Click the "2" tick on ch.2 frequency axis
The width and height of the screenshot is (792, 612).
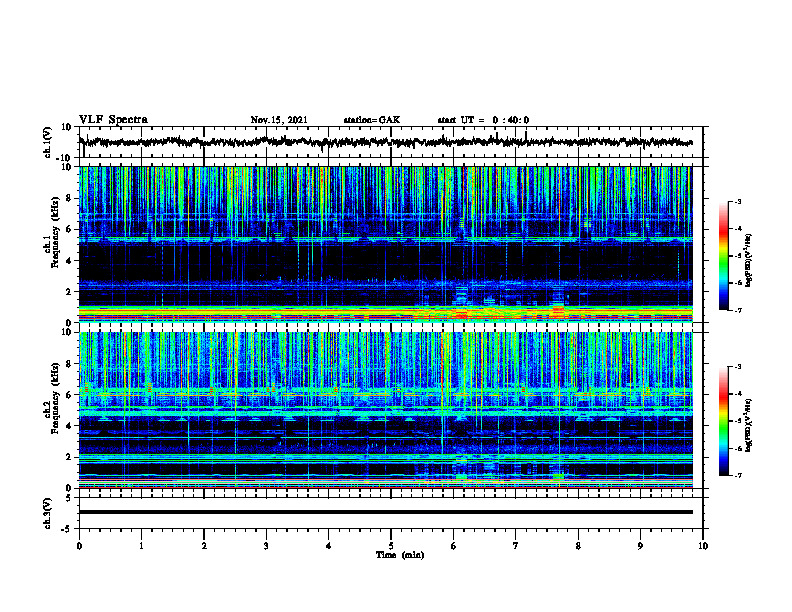pos(68,457)
